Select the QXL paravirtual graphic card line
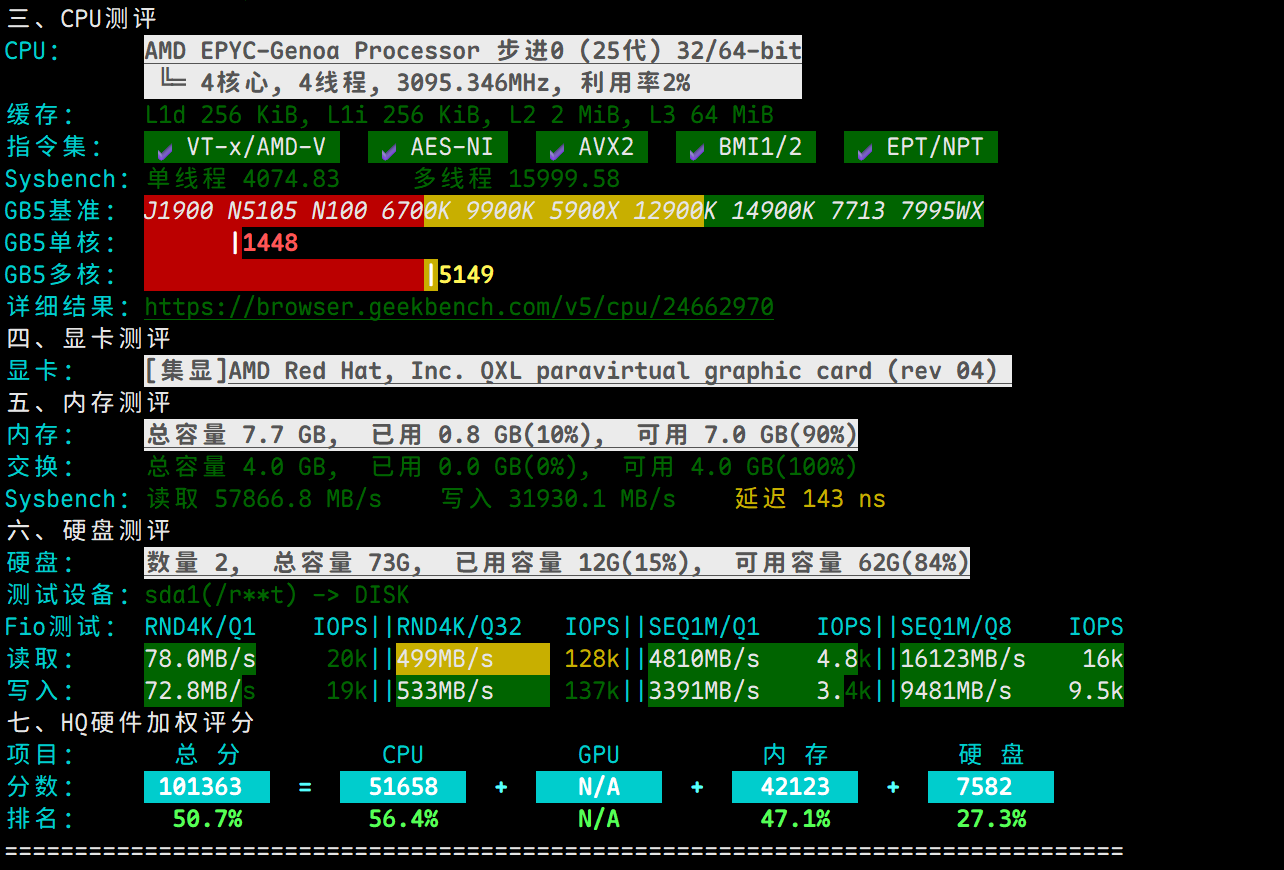The image size is (1284, 870). [578, 371]
